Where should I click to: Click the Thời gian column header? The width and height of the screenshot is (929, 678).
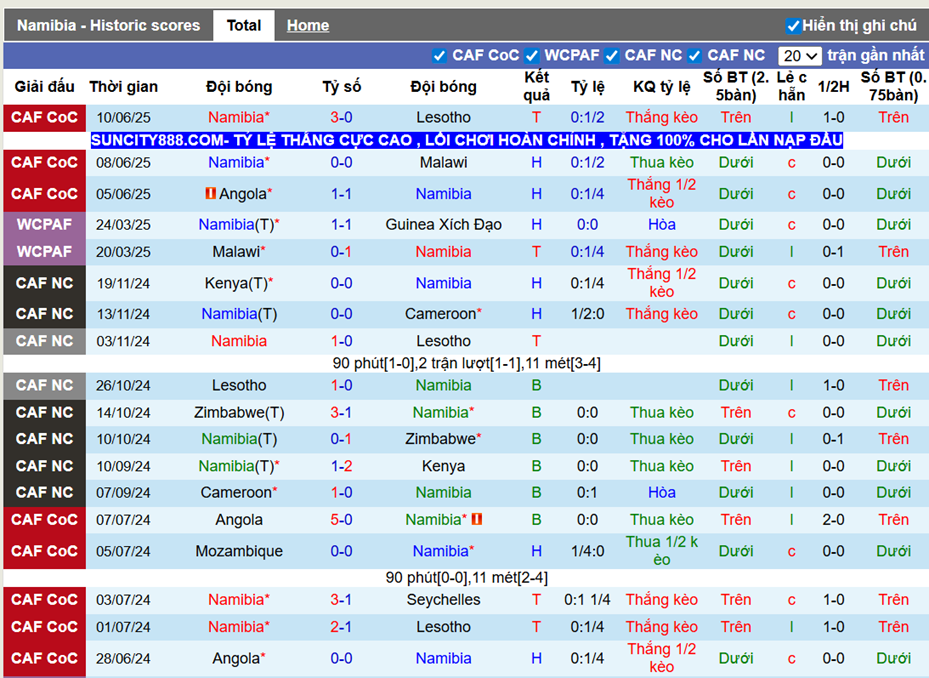click(123, 87)
